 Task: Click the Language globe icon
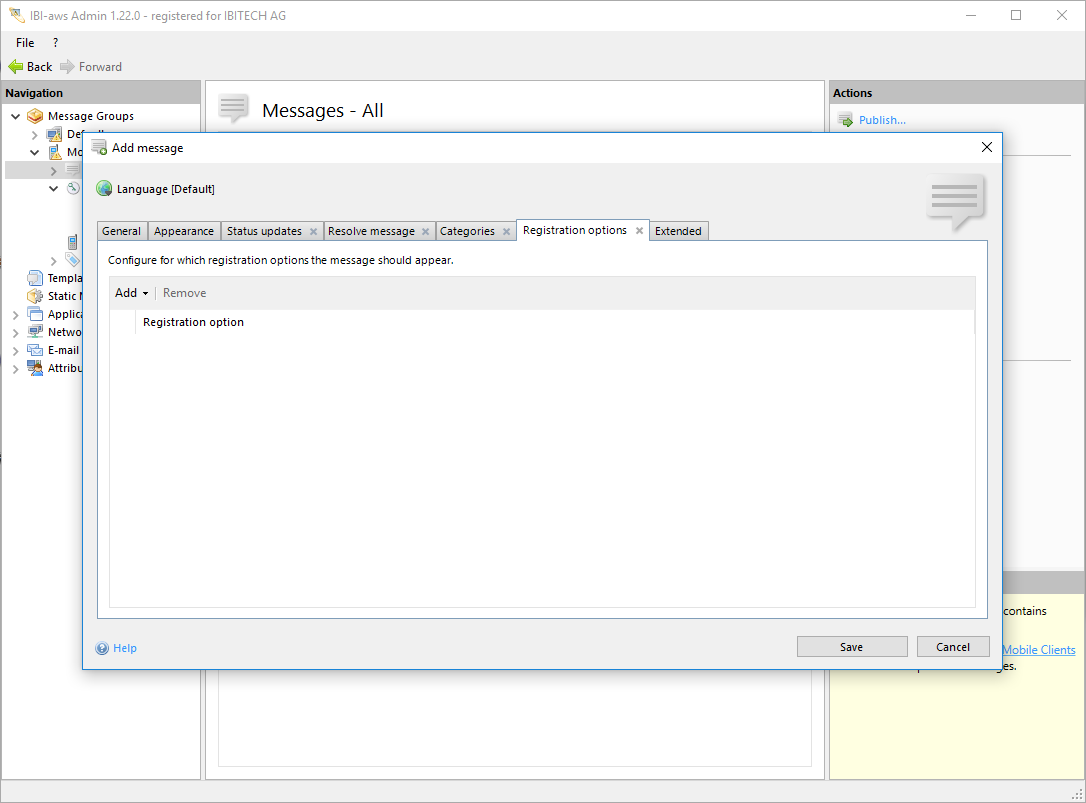click(x=104, y=189)
